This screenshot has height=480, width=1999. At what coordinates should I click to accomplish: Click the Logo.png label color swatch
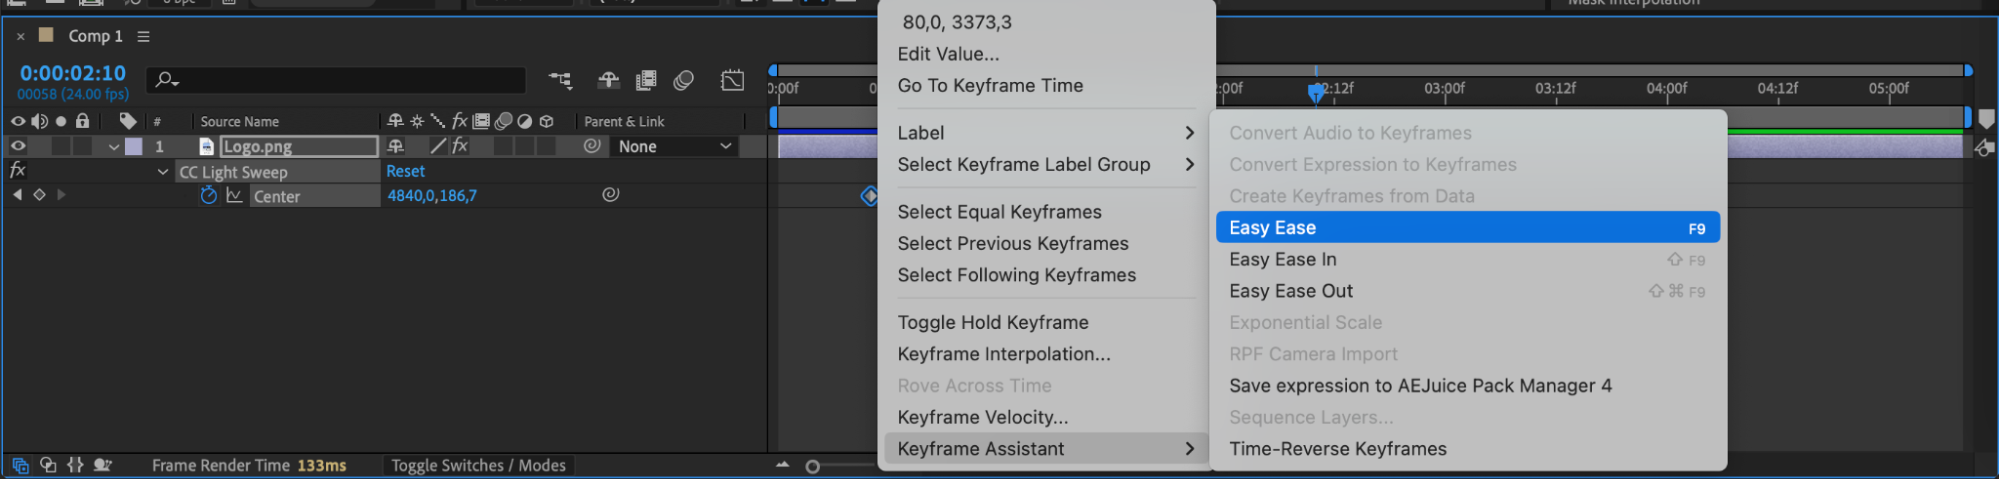pyautogui.click(x=133, y=146)
